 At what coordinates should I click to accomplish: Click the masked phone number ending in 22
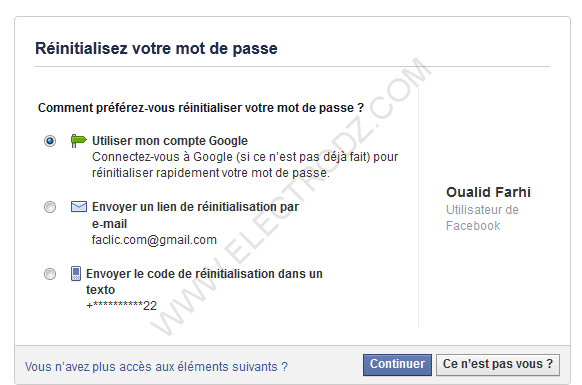point(121,306)
